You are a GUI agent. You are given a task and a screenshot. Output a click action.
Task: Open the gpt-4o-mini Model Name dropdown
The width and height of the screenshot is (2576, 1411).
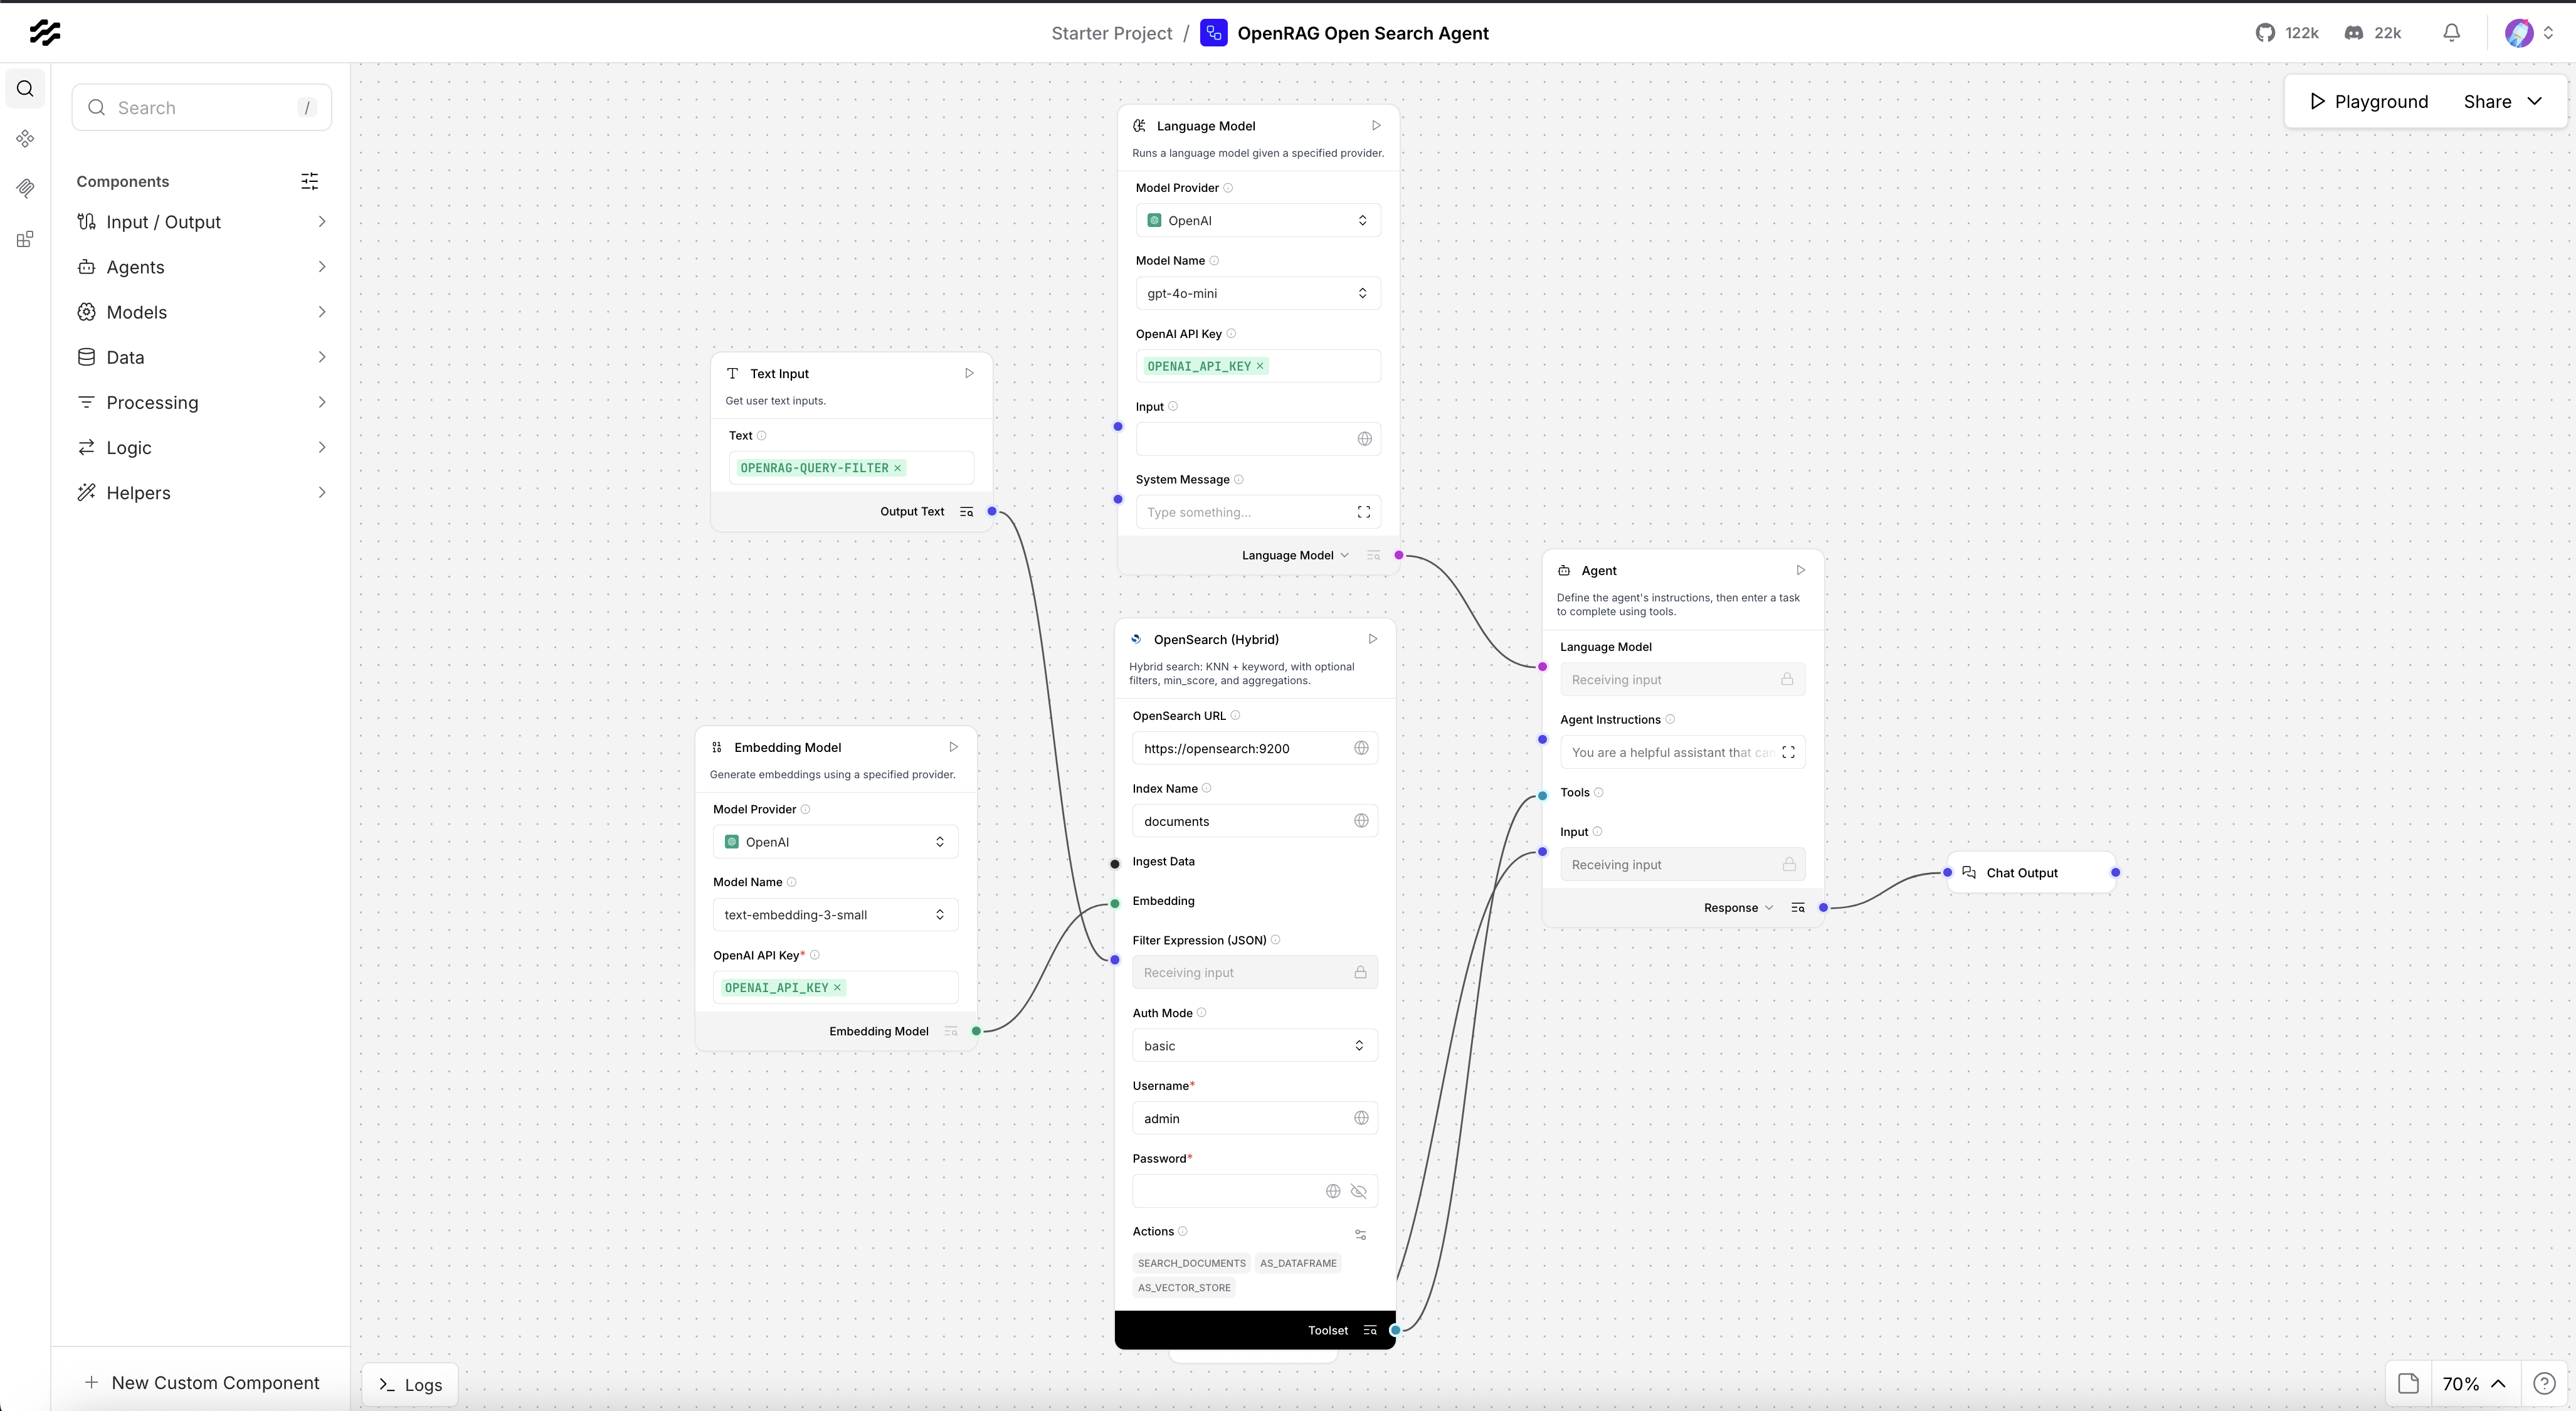coord(1258,293)
